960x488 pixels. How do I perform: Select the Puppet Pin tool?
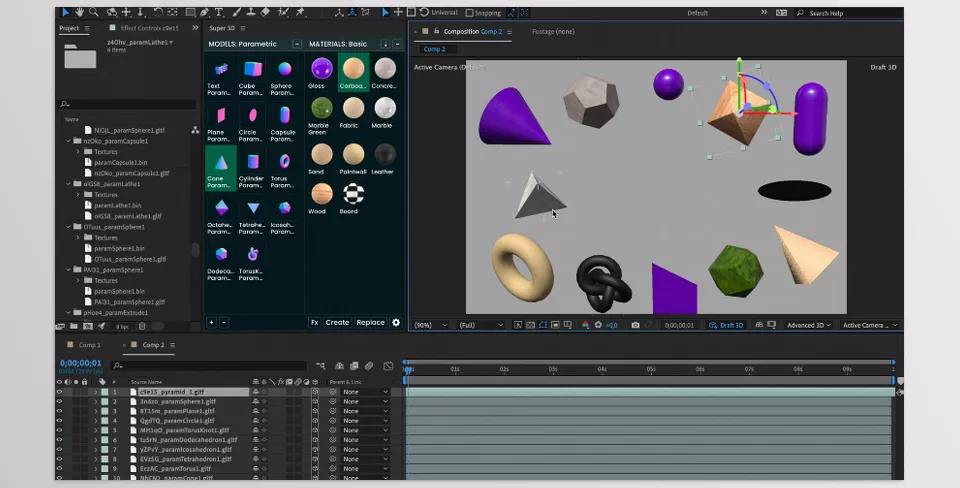[x=301, y=12]
